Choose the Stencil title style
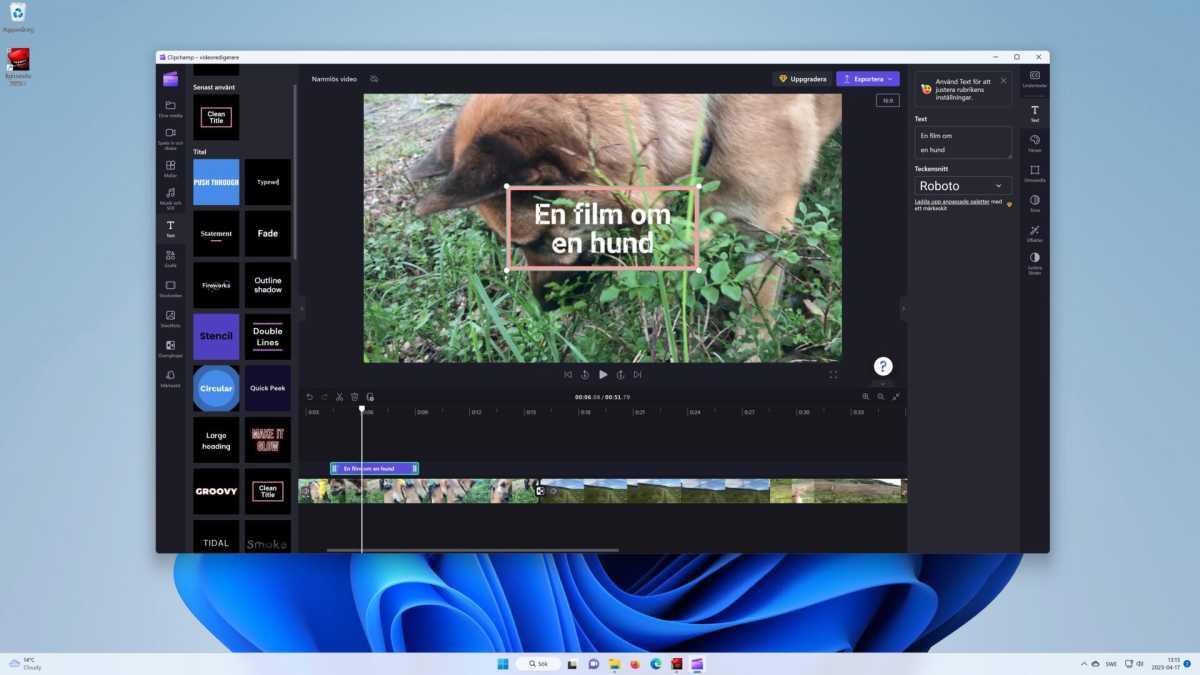Image resolution: width=1200 pixels, height=675 pixels. click(215, 336)
